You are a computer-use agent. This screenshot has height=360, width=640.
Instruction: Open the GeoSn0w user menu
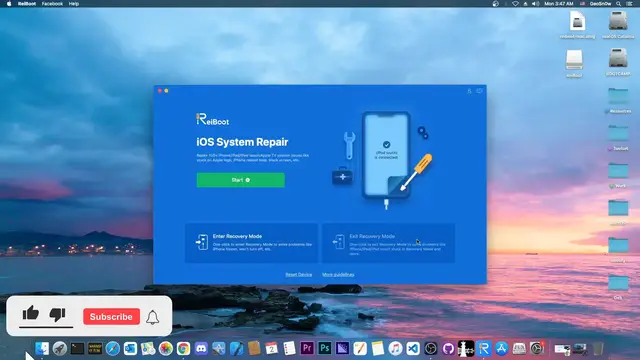[x=600, y=4]
